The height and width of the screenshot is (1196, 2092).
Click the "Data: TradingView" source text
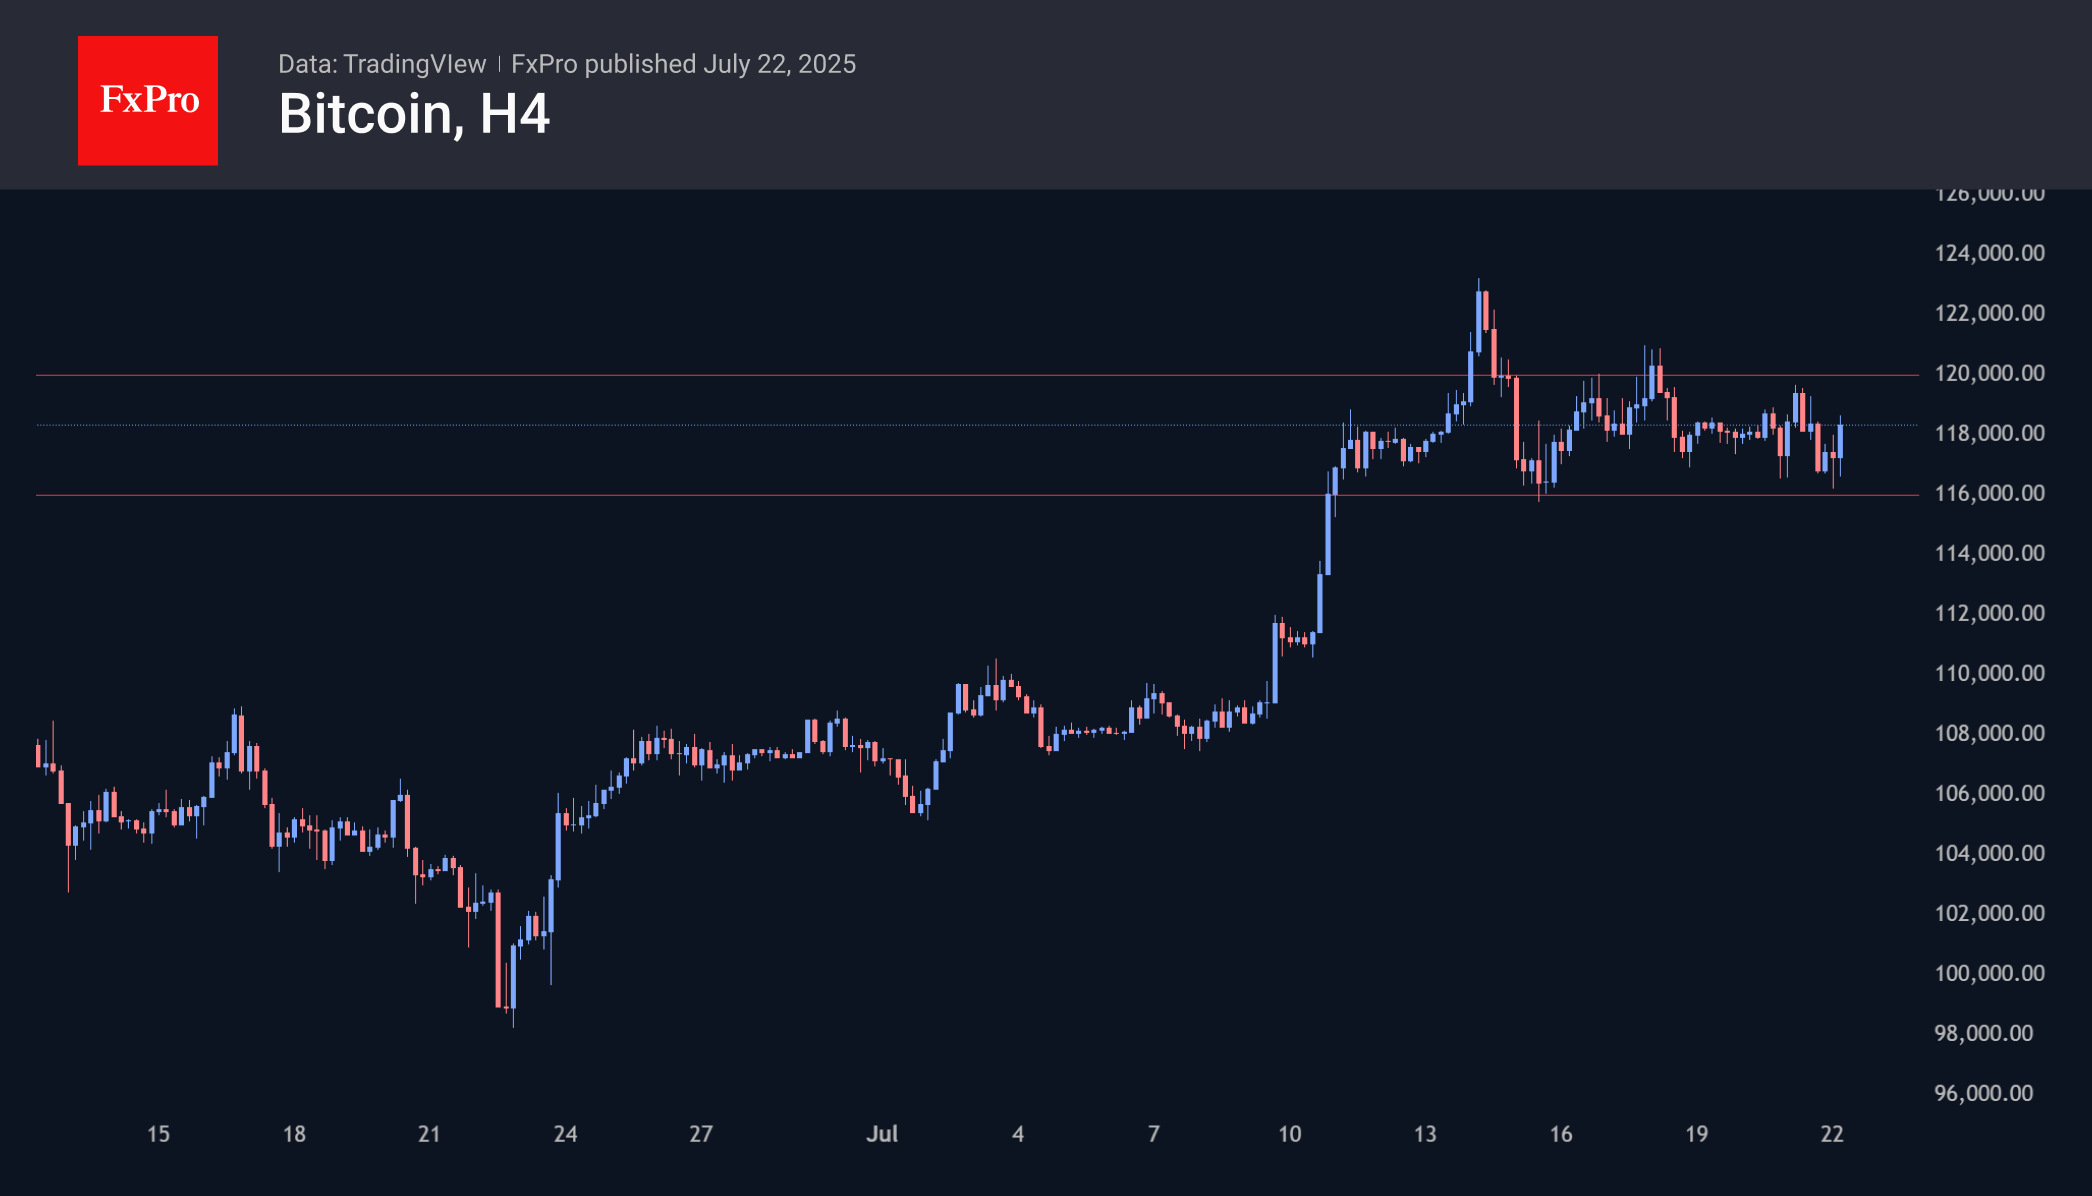pos(382,64)
